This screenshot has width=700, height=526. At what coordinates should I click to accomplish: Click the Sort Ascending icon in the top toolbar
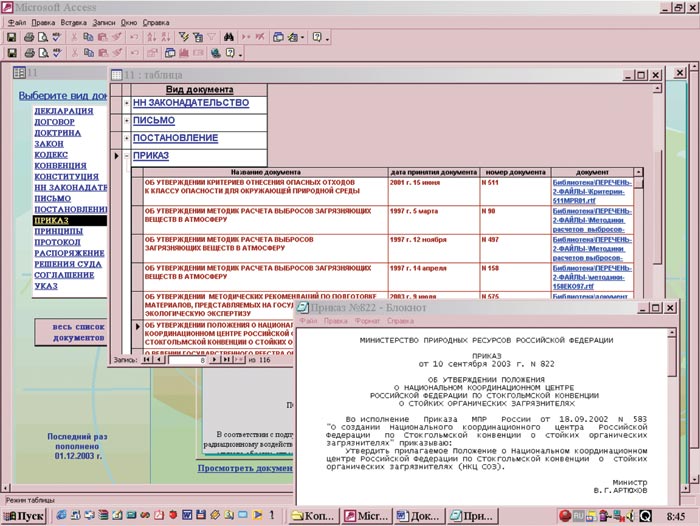pos(151,37)
